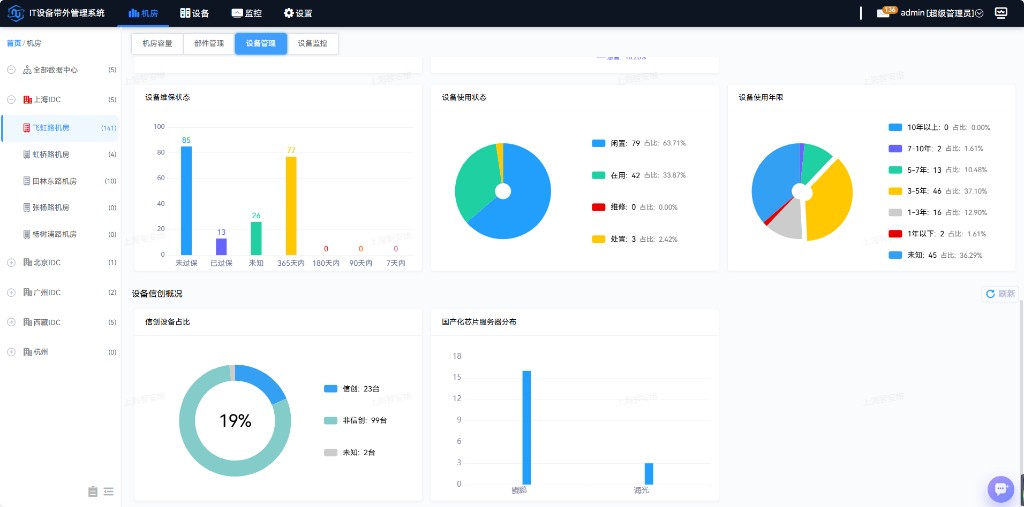This screenshot has height=507, width=1024.
Task: Click the yellow 3-5年 pie slice
Action: 831,202
